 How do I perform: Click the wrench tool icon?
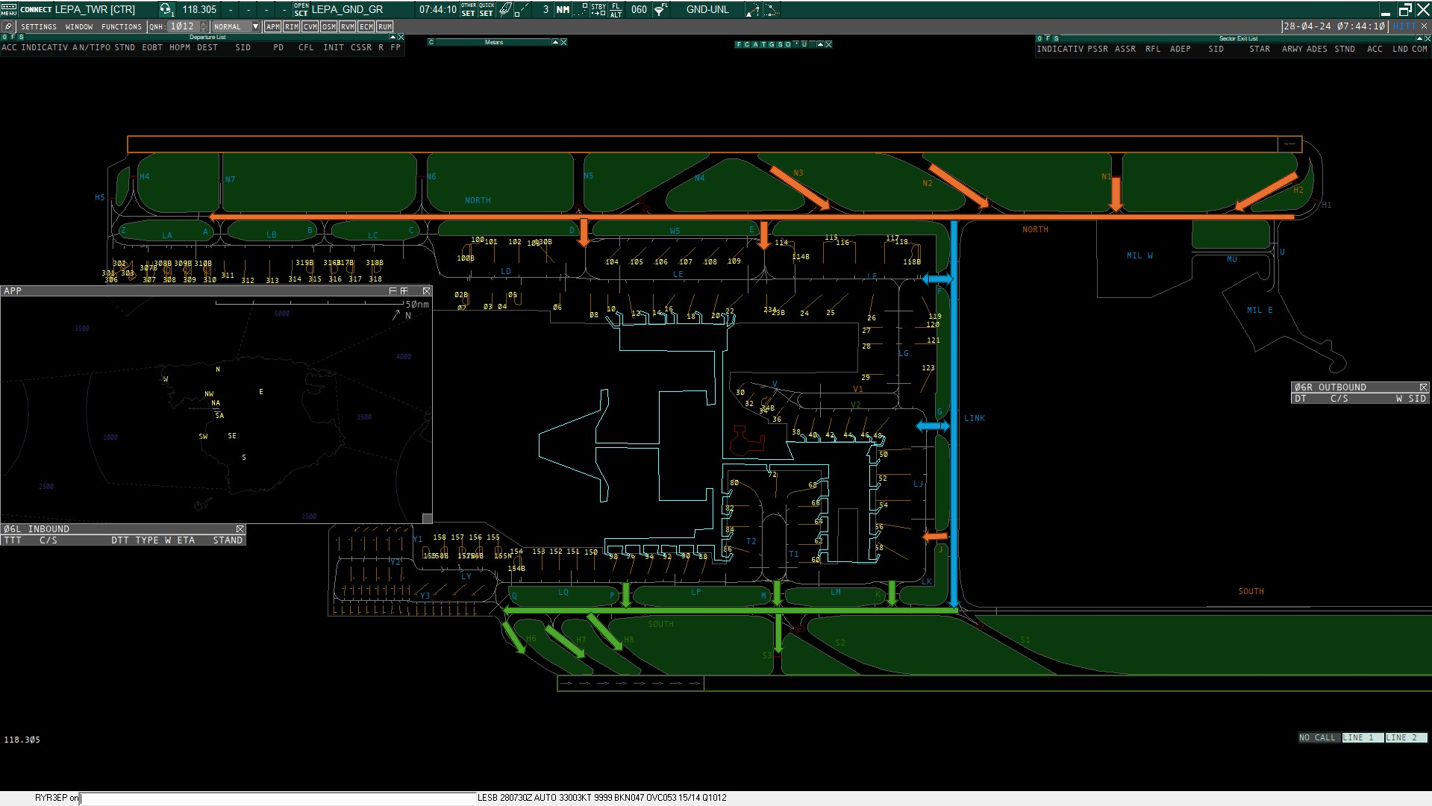click(x=8, y=27)
